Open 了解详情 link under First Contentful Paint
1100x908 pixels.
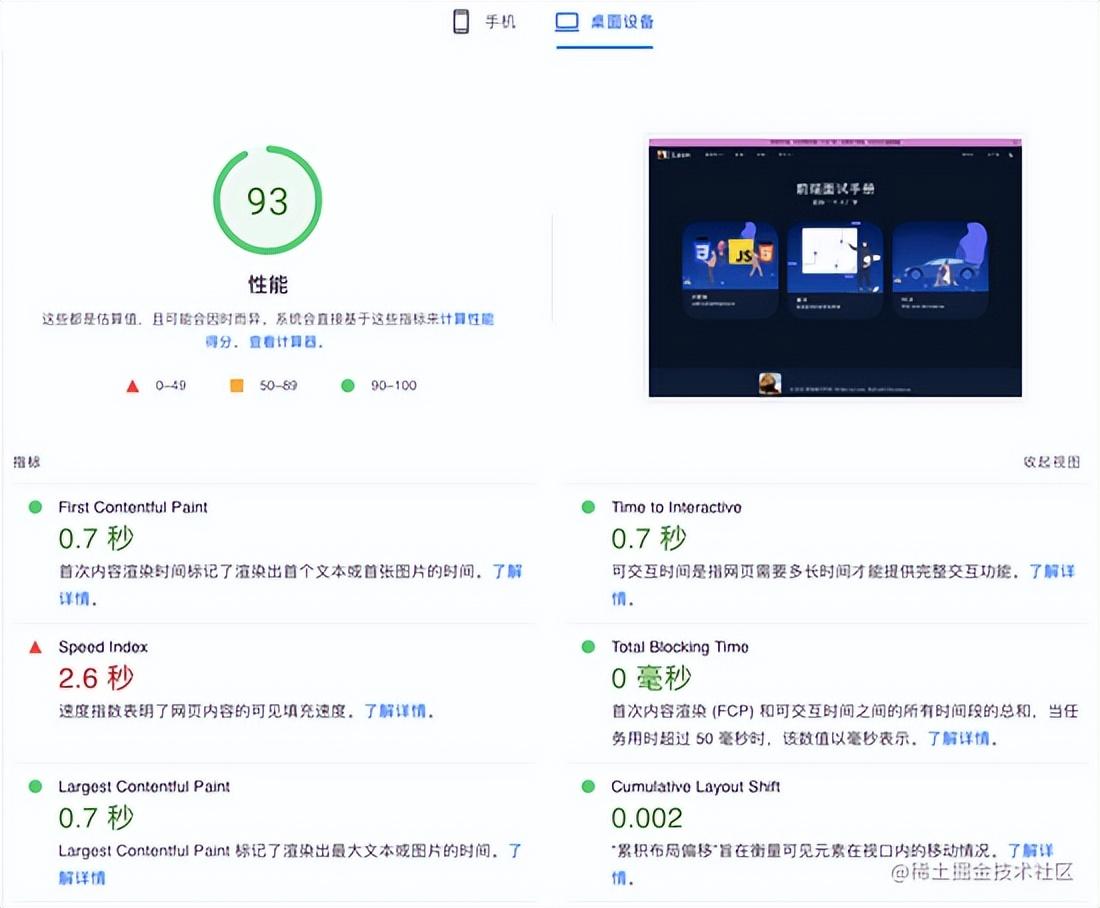tap(507, 571)
